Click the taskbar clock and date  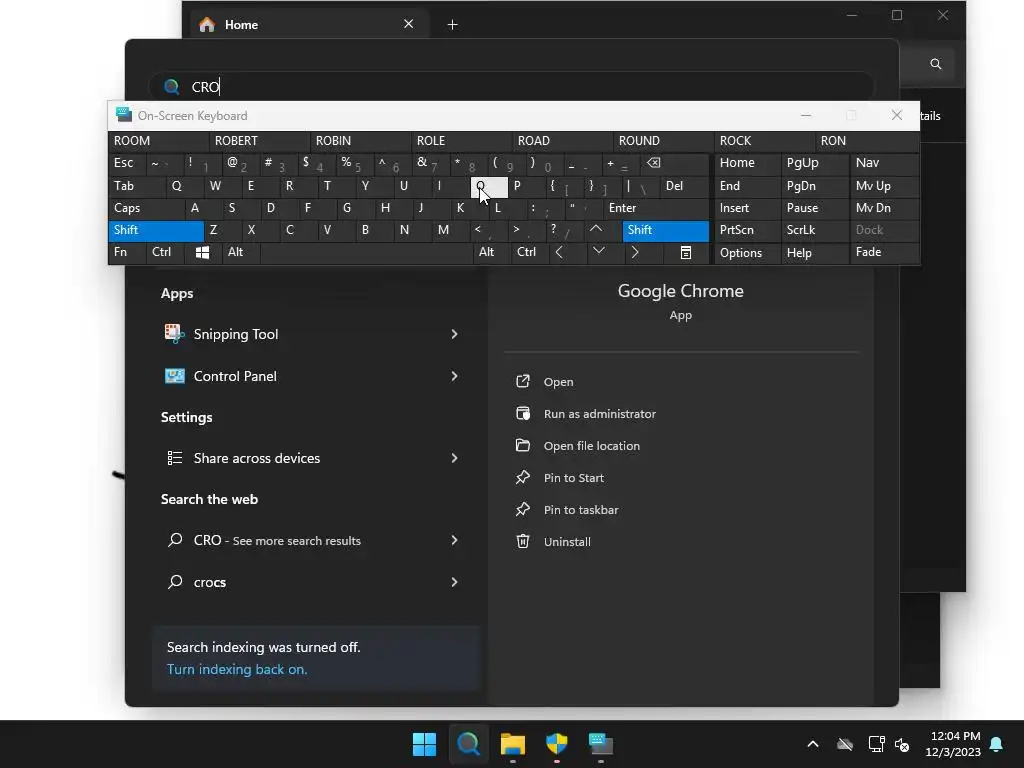tap(953, 744)
